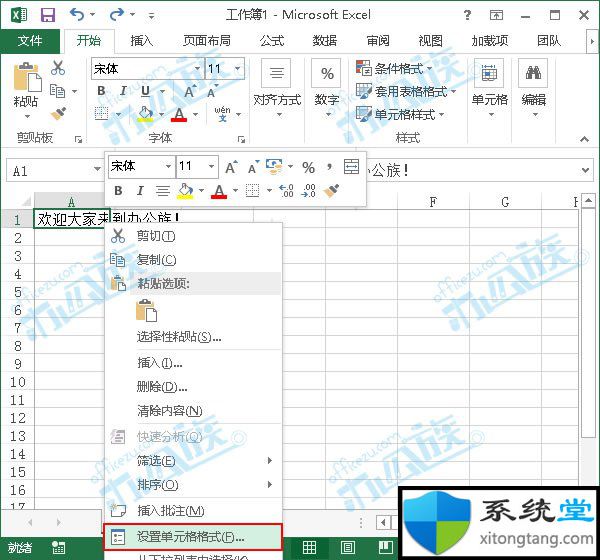Viewport: 600px width, 560px height.
Task: Toggle Bold in the ribbon font group
Action: 101,91
